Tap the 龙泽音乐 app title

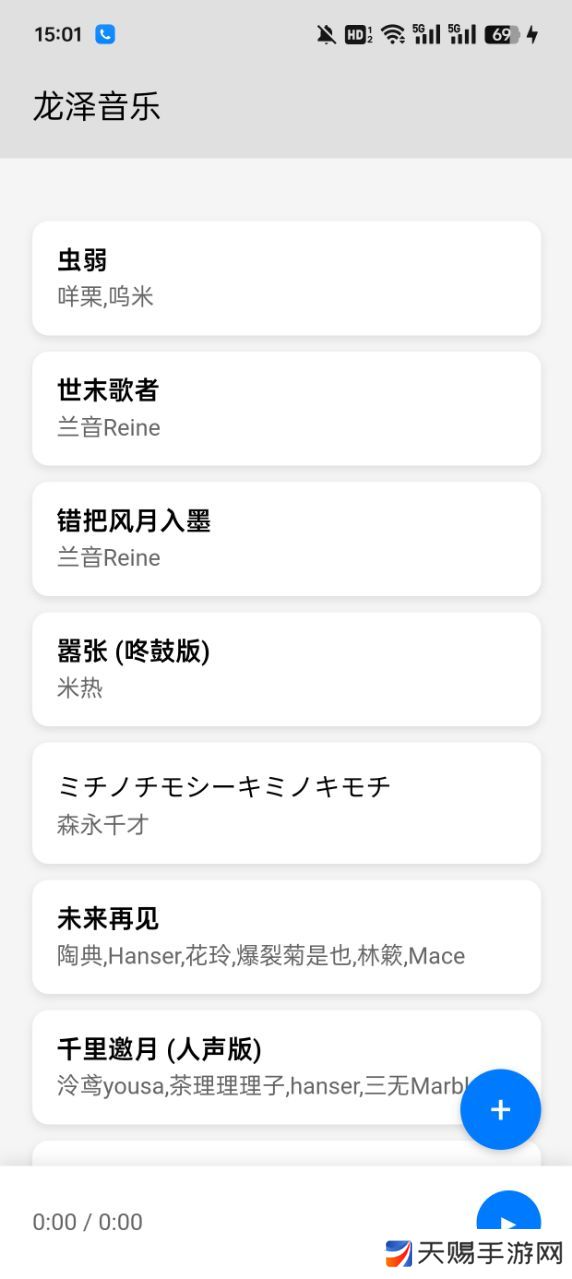tap(97, 106)
